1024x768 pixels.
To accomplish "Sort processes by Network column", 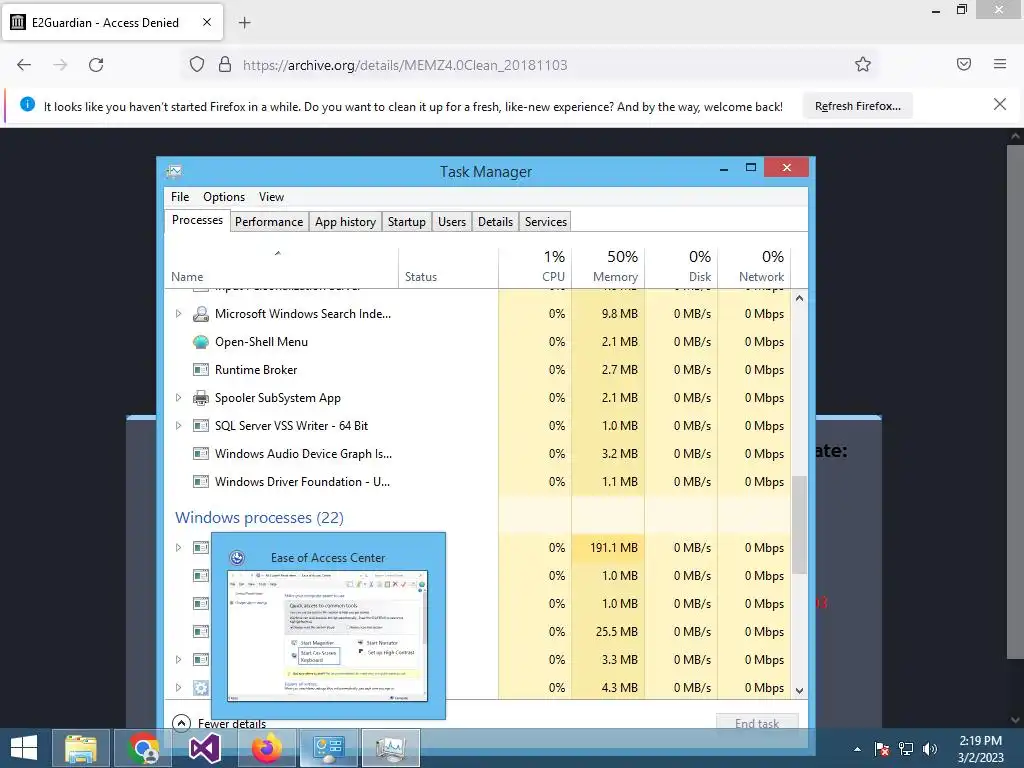I will point(754,266).
